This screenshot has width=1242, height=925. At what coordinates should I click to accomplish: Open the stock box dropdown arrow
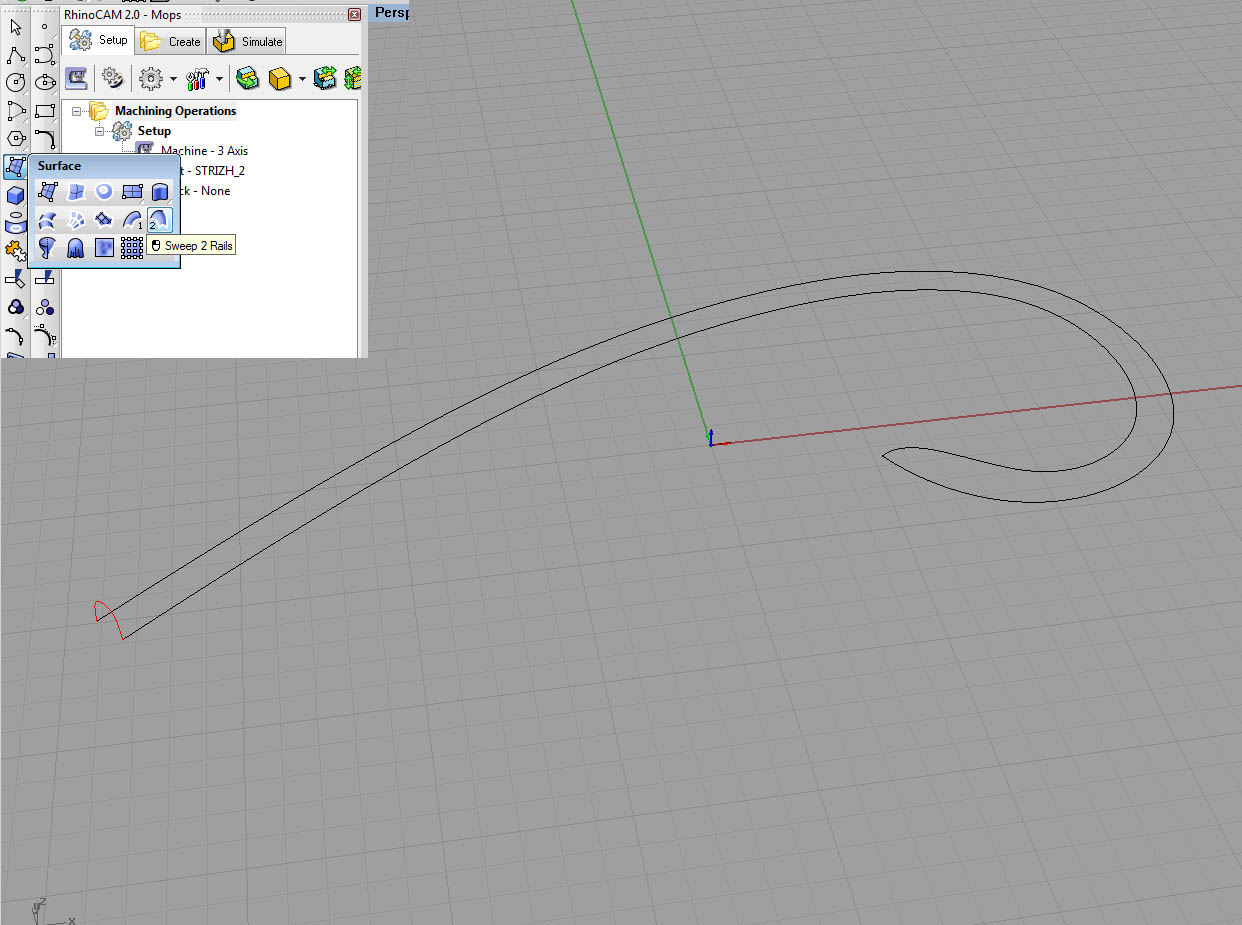click(x=301, y=78)
